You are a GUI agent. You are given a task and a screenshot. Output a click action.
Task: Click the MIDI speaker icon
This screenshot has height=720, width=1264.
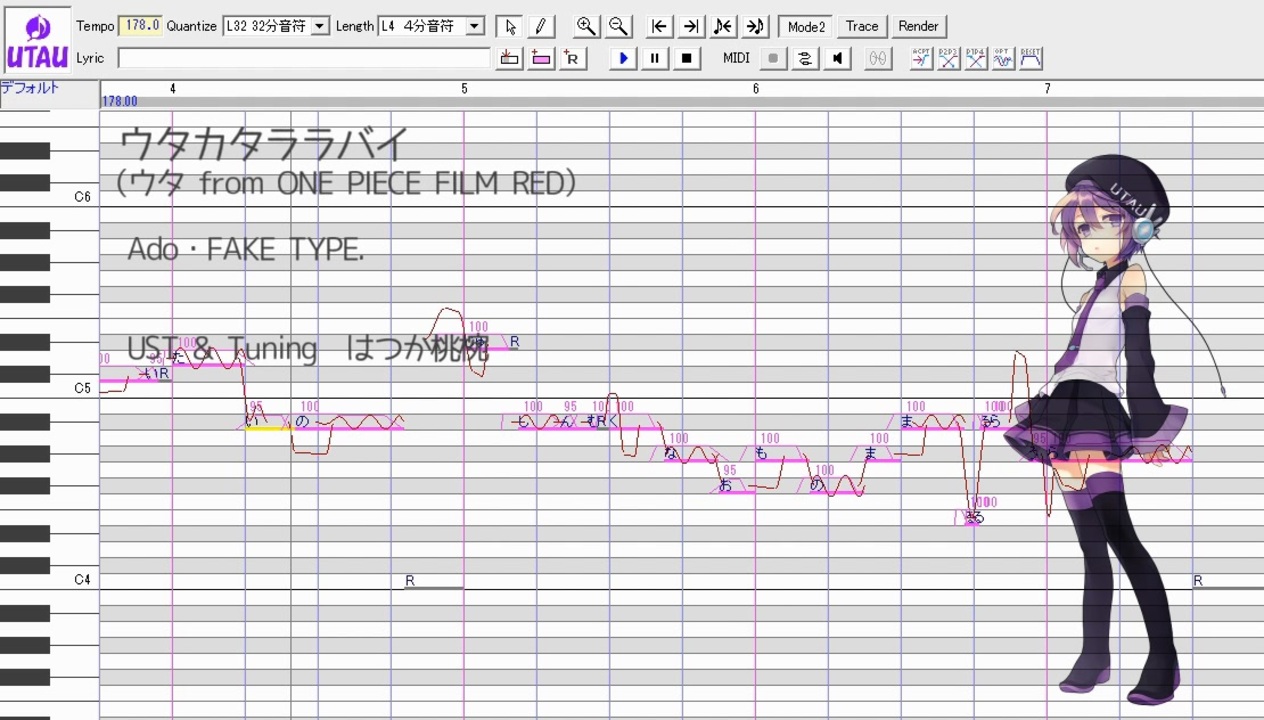837,58
